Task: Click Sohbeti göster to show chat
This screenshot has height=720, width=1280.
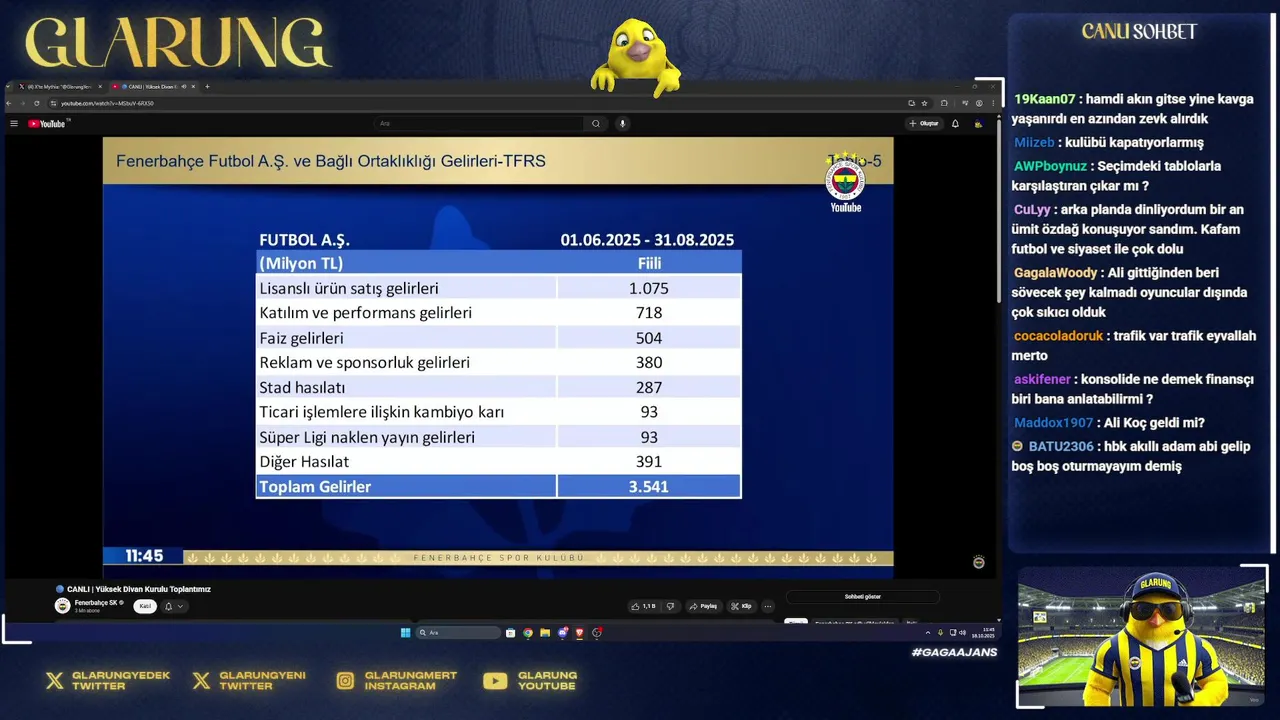Action: [862, 597]
